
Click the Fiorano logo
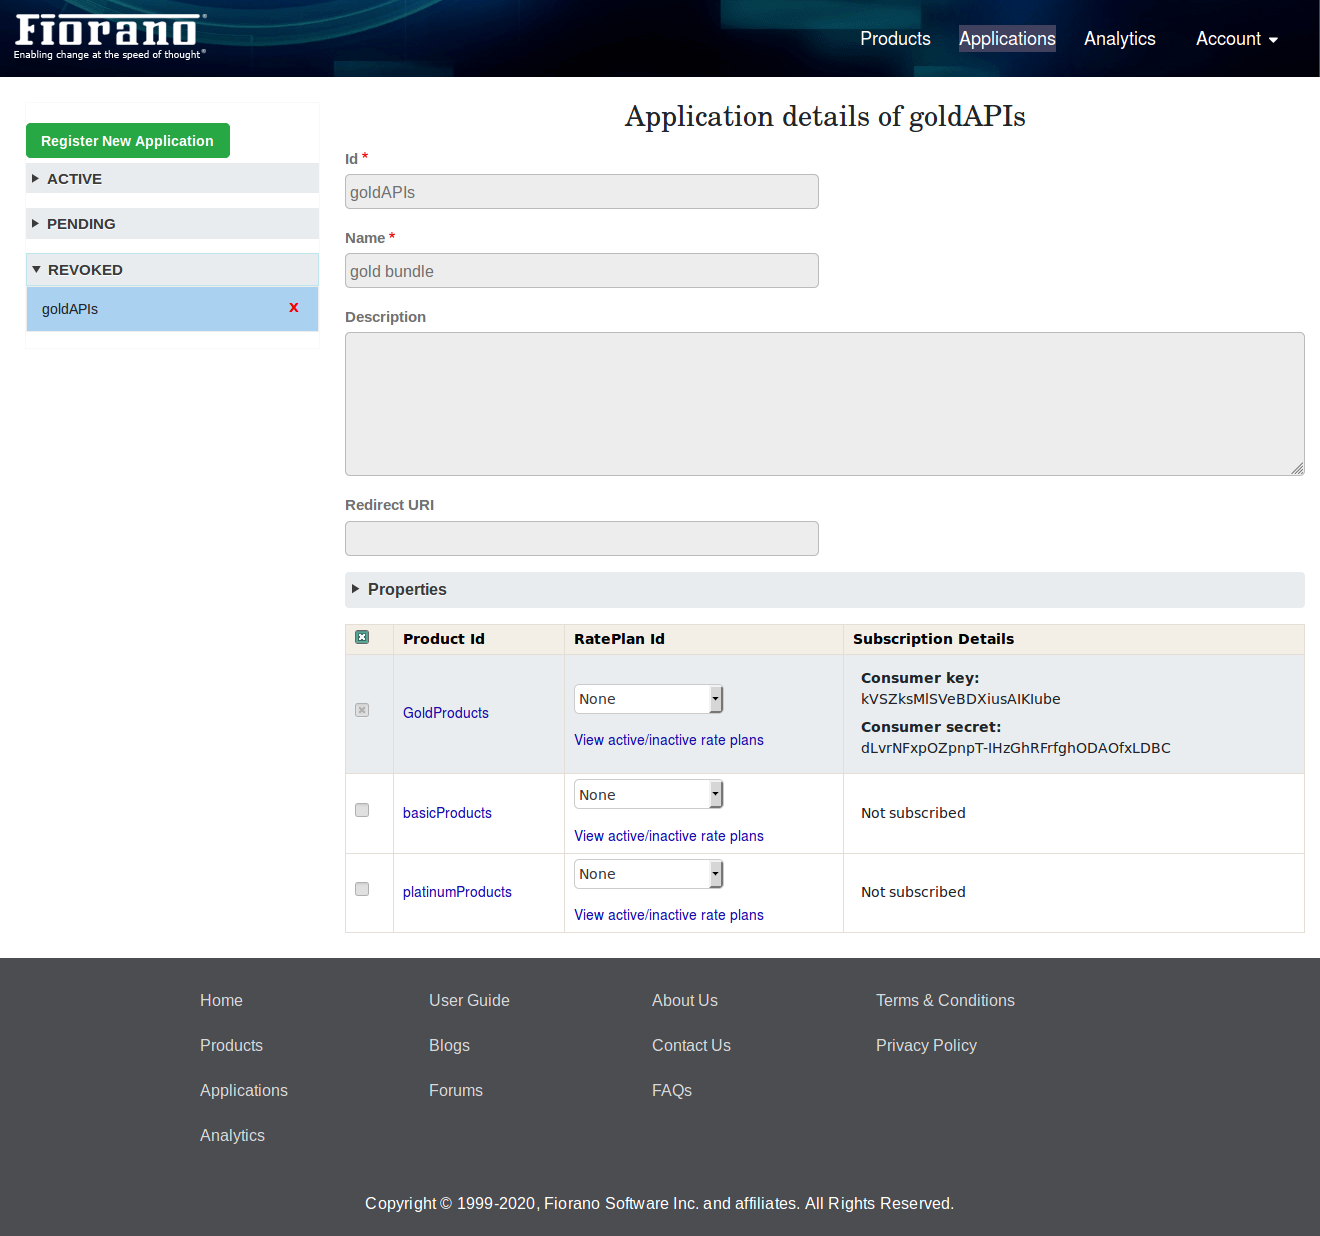pyautogui.click(x=110, y=37)
